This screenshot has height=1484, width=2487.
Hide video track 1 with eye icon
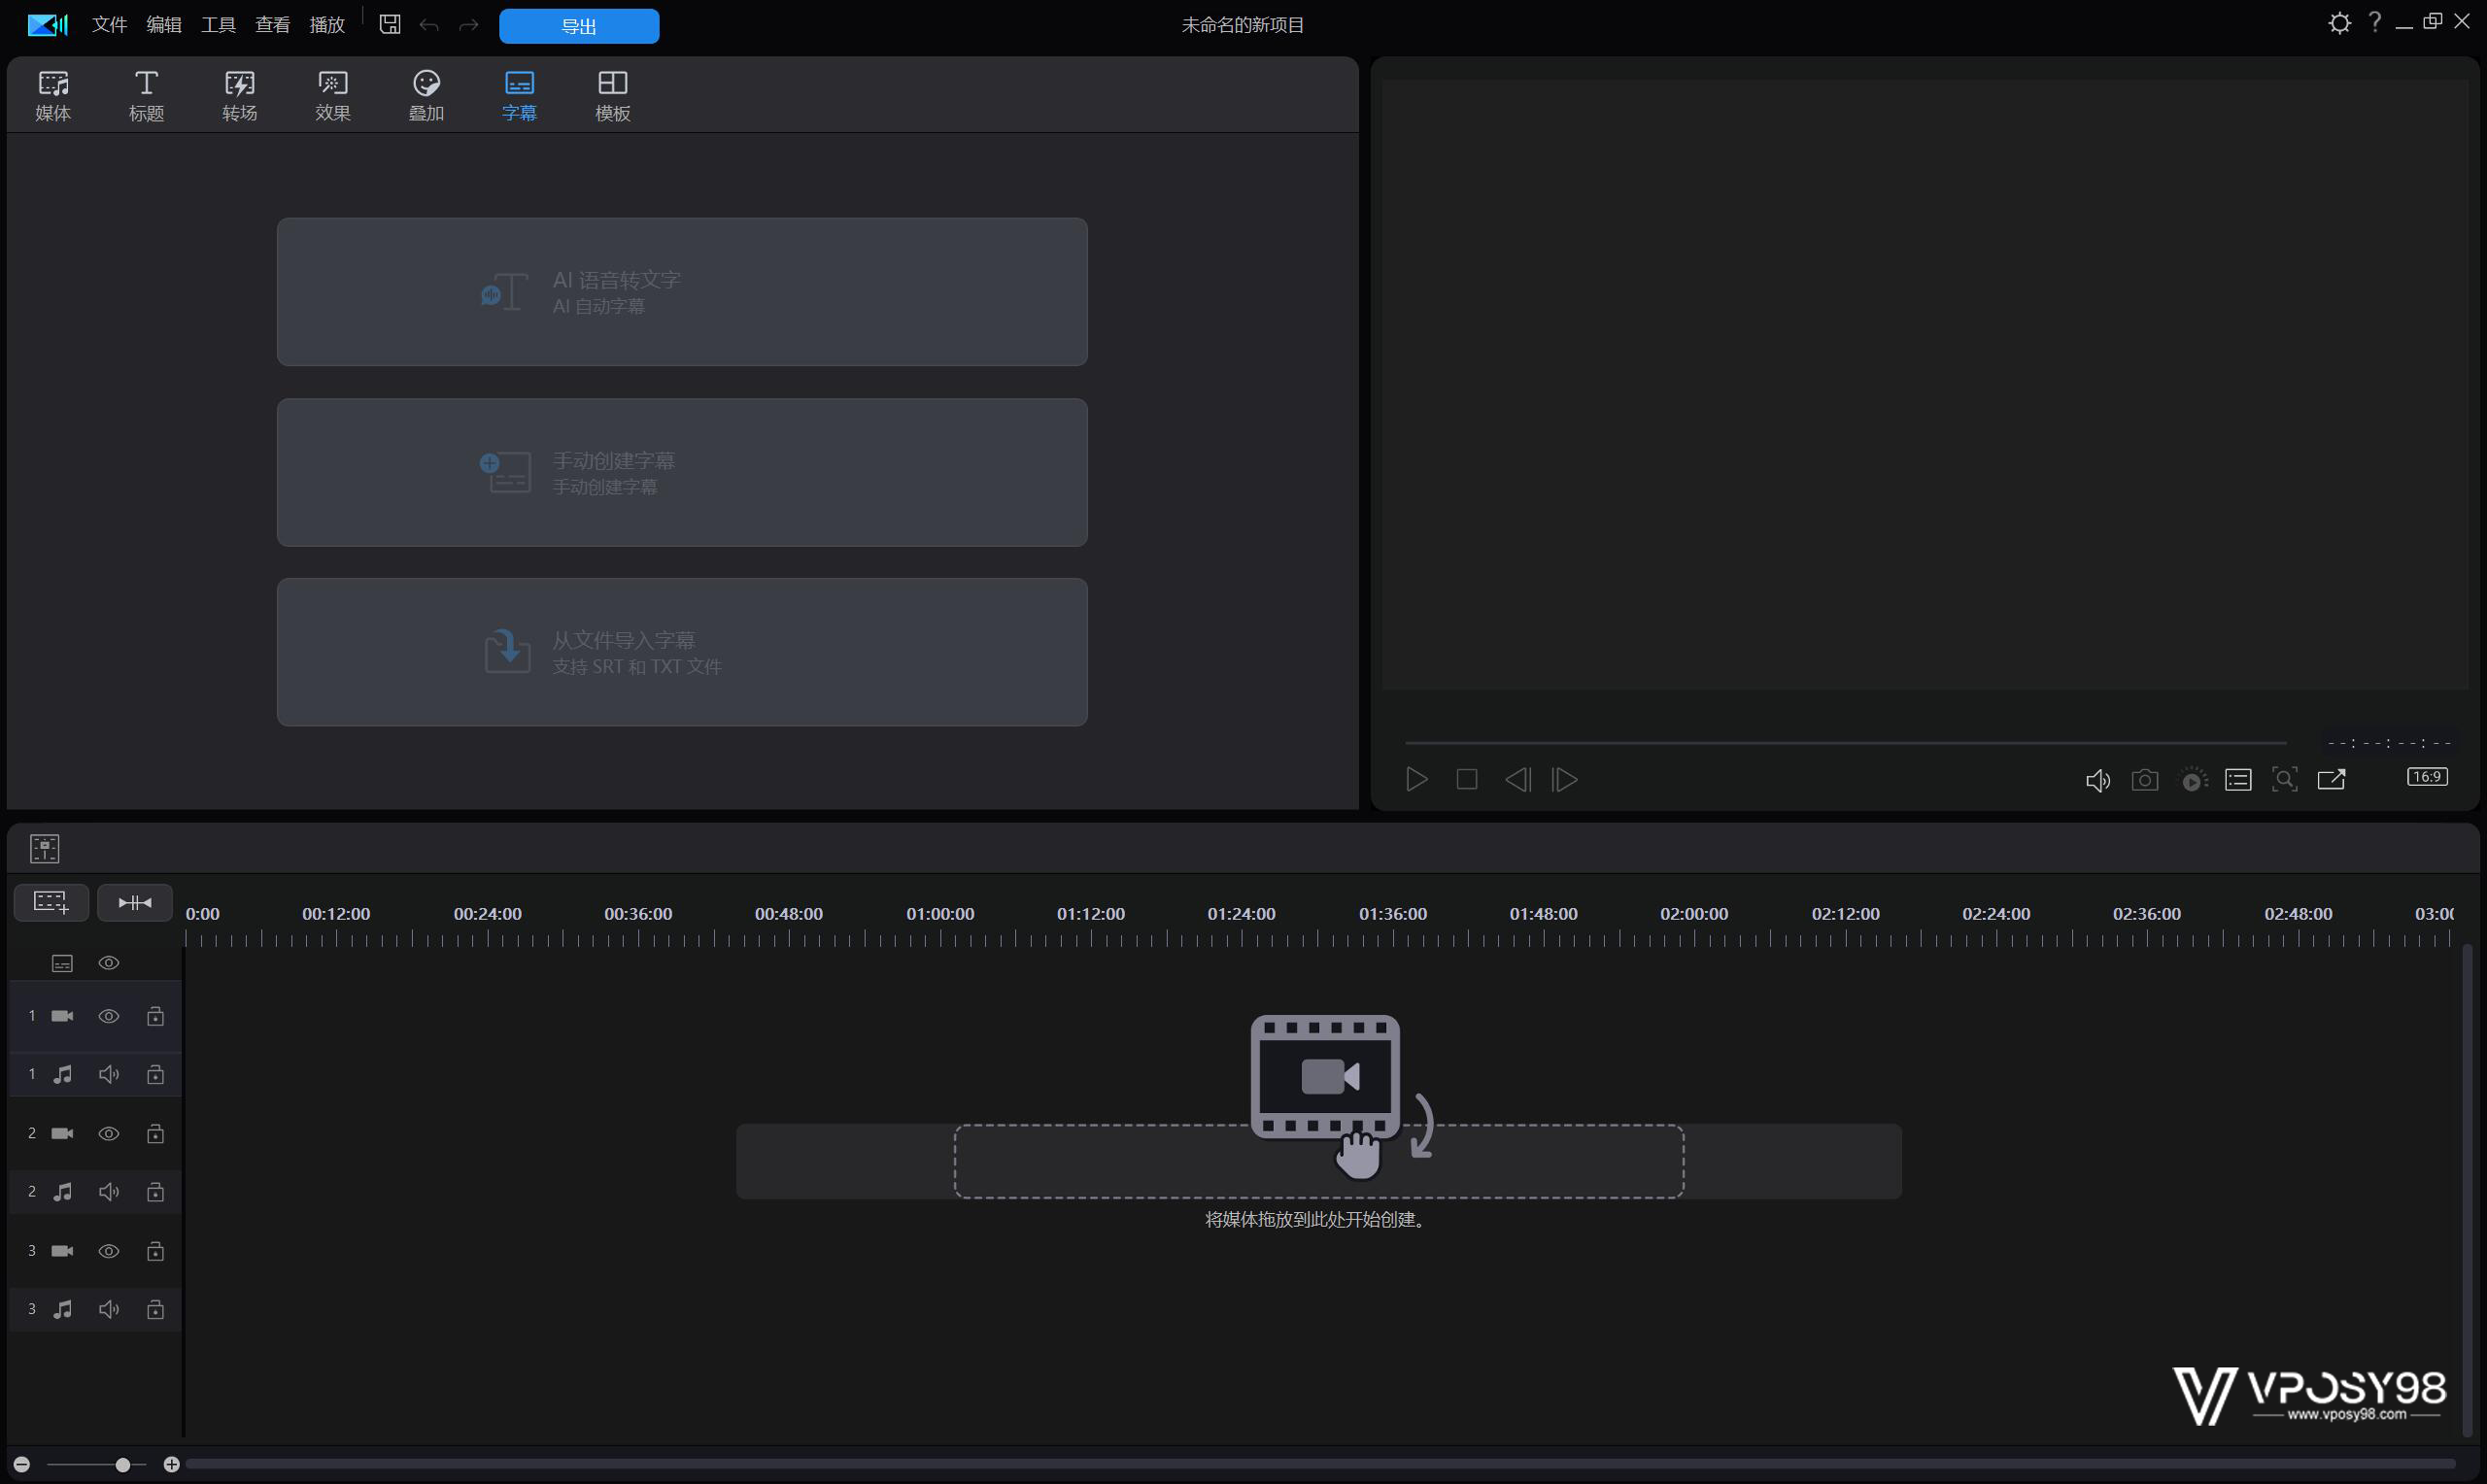click(109, 1016)
